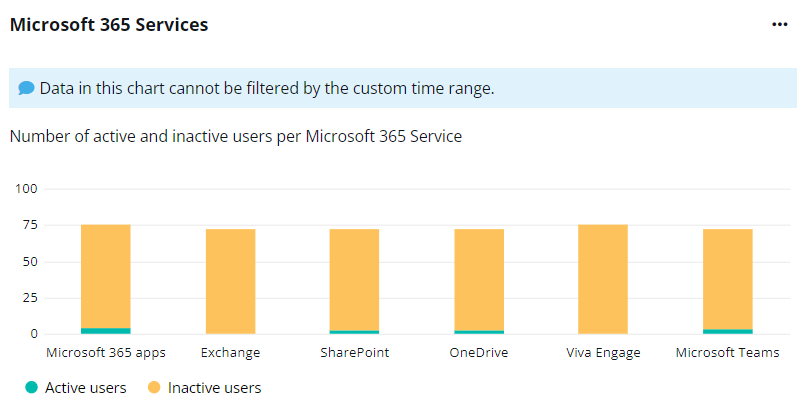
Task: Toggle Inactive users legend entry
Action: pos(204,388)
